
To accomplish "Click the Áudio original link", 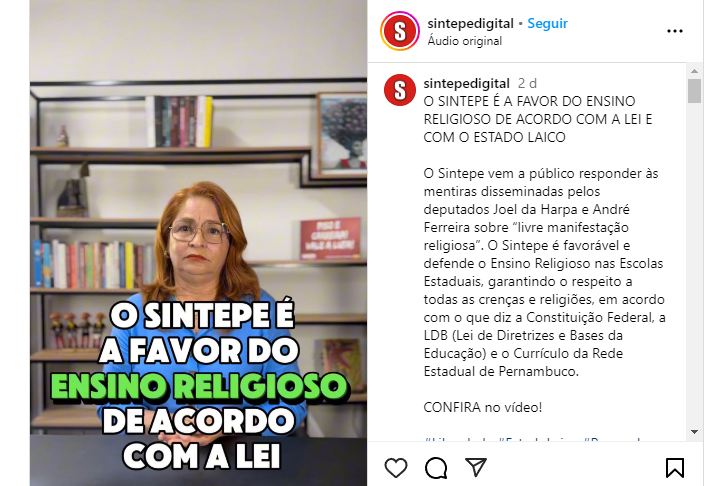I will coord(465,41).
